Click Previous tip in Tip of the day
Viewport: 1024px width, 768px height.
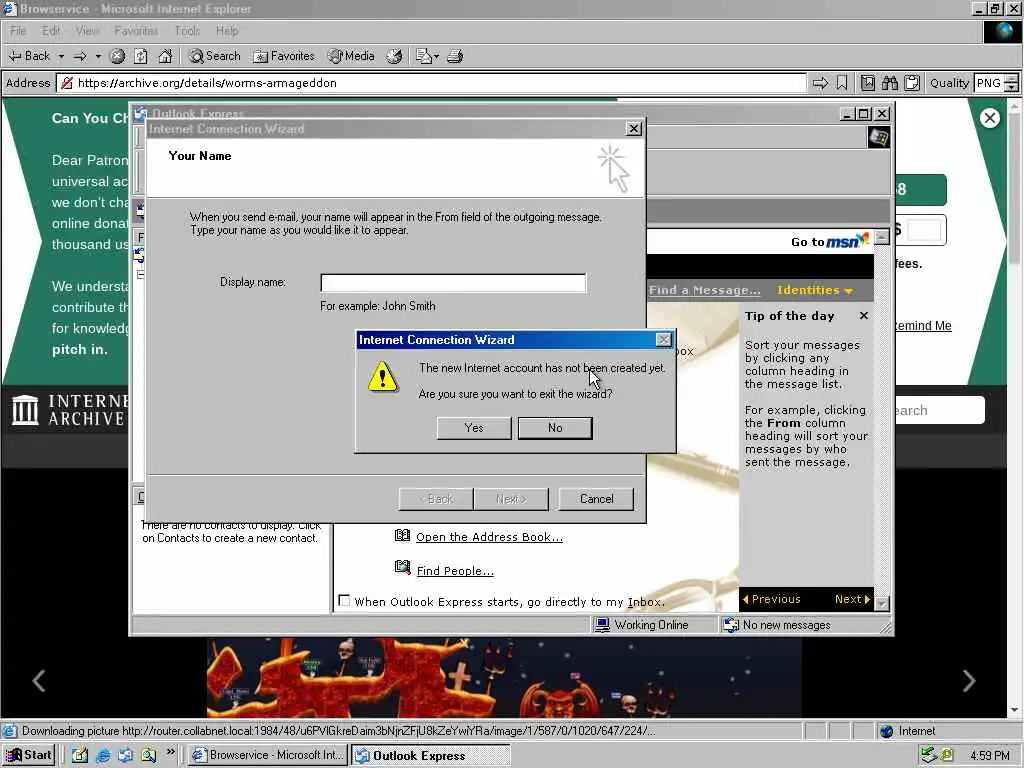coord(771,599)
